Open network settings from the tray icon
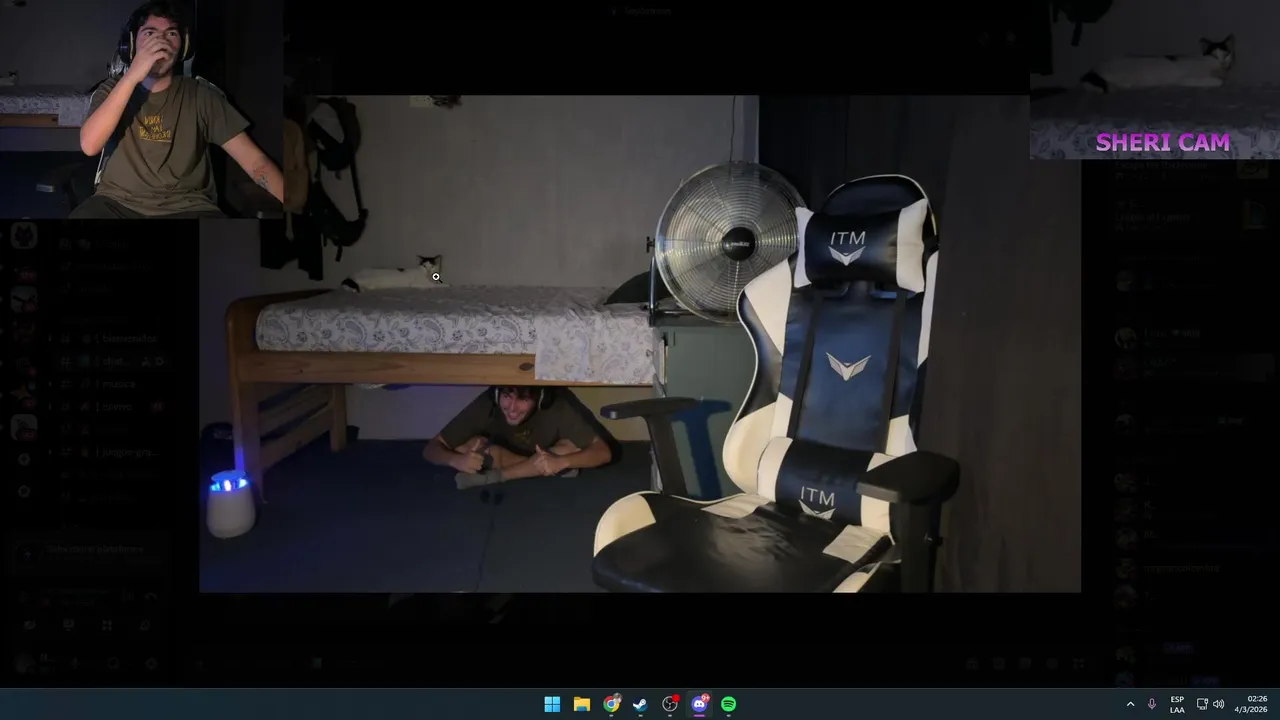Viewport: 1280px width, 720px height. (1202, 704)
